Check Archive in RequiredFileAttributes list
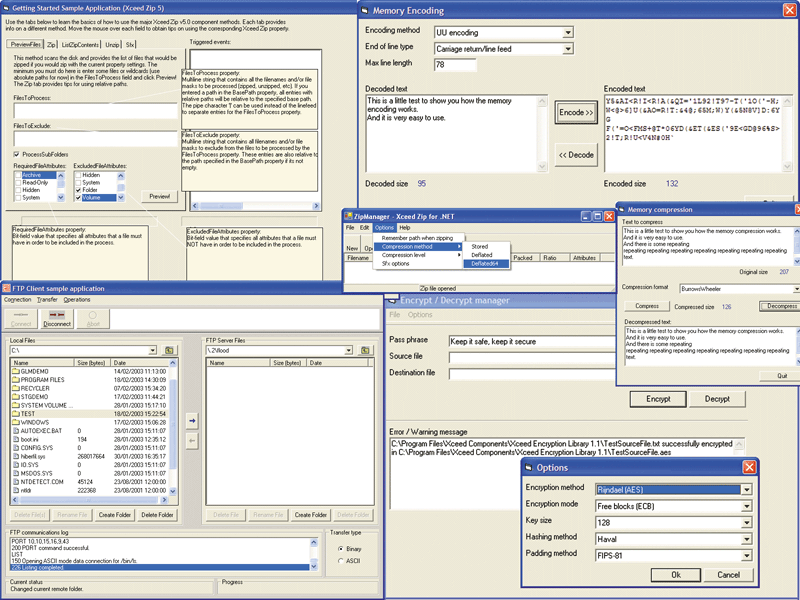Image resolution: width=800 pixels, height=600 pixels. click(18, 175)
